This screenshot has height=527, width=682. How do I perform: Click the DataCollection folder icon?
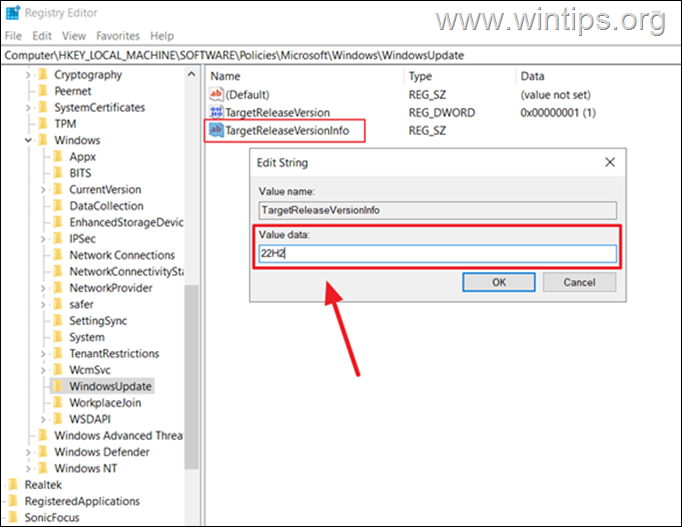coord(58,206)
